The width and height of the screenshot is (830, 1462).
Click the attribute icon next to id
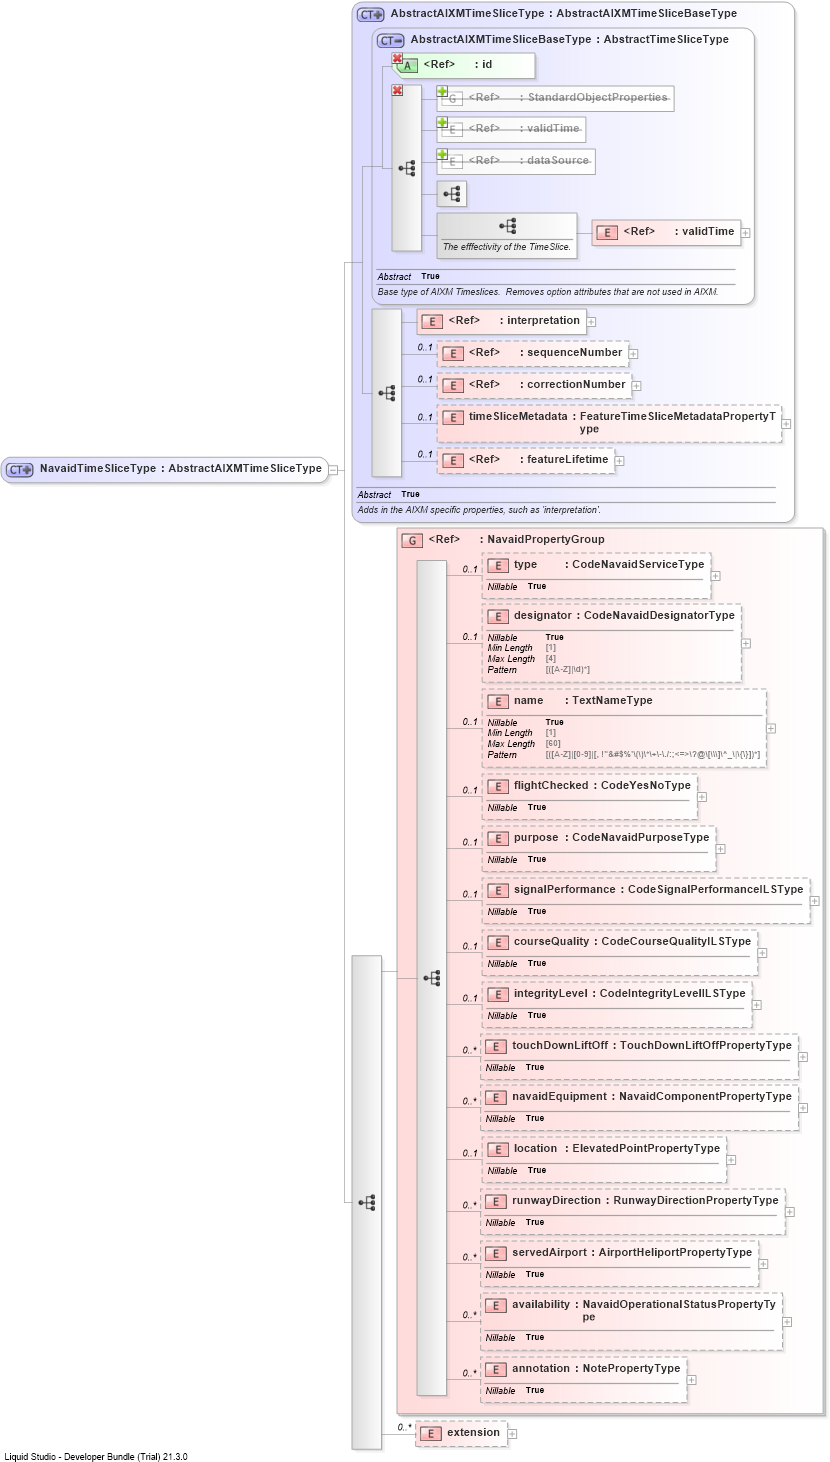coord(408,65)
